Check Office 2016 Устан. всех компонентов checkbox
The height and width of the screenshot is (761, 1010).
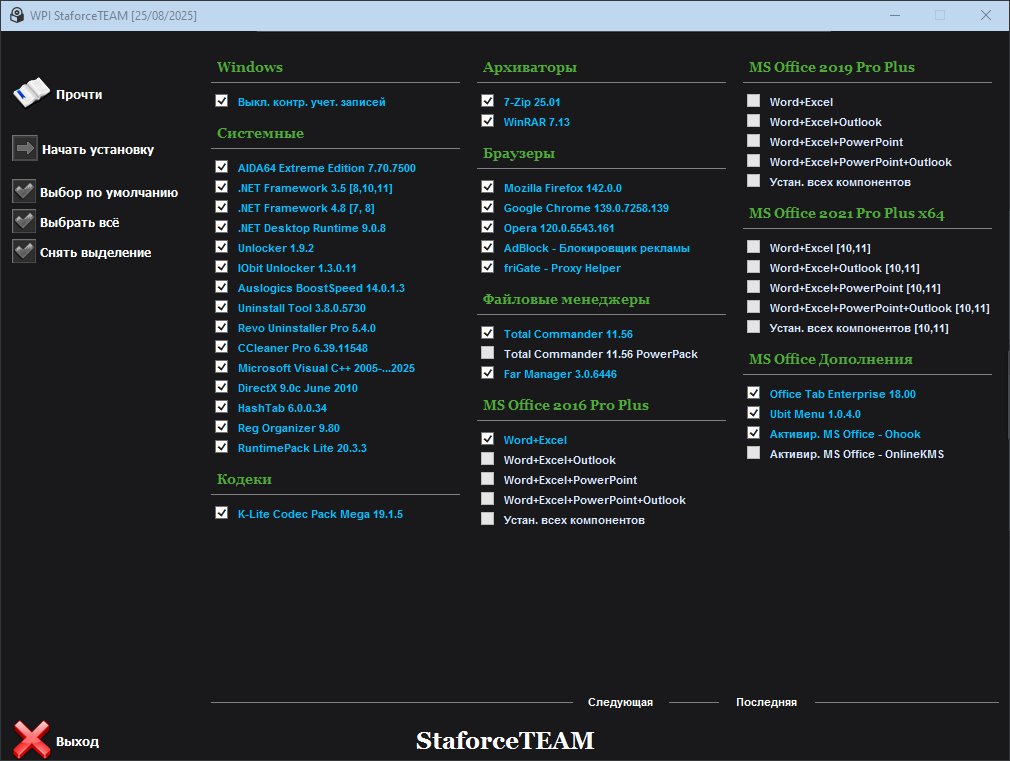[x=488, y=519]
